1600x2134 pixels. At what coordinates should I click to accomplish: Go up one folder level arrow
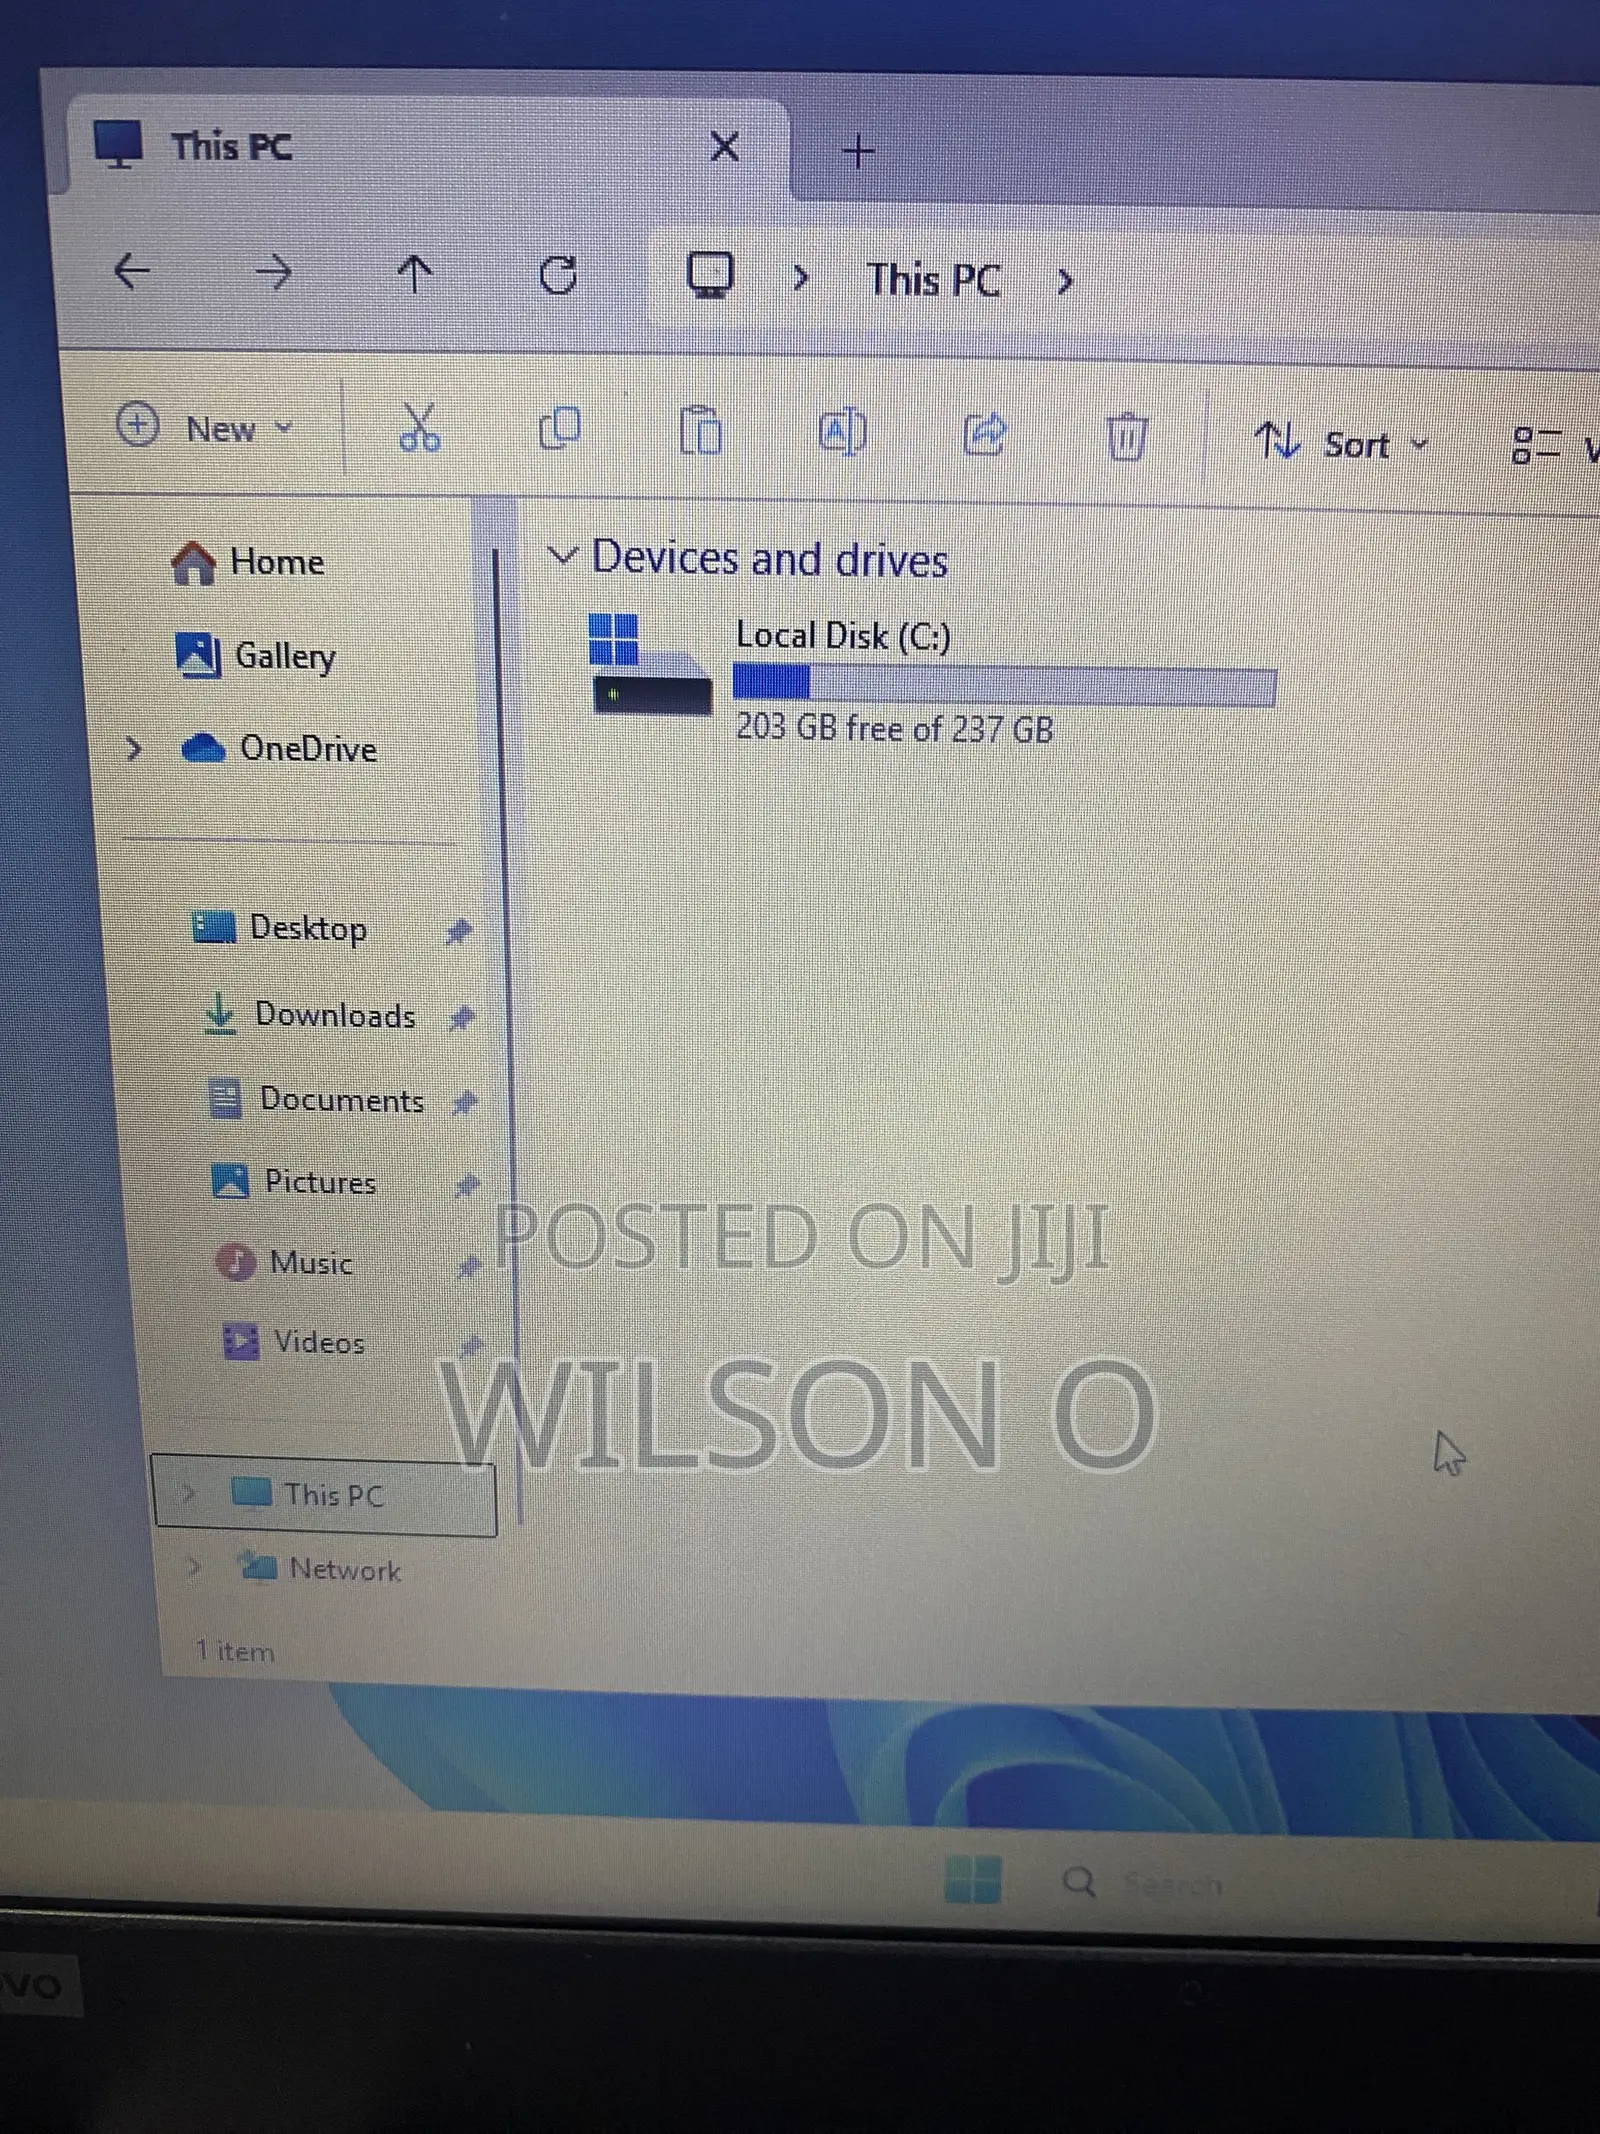coord(415,273)
